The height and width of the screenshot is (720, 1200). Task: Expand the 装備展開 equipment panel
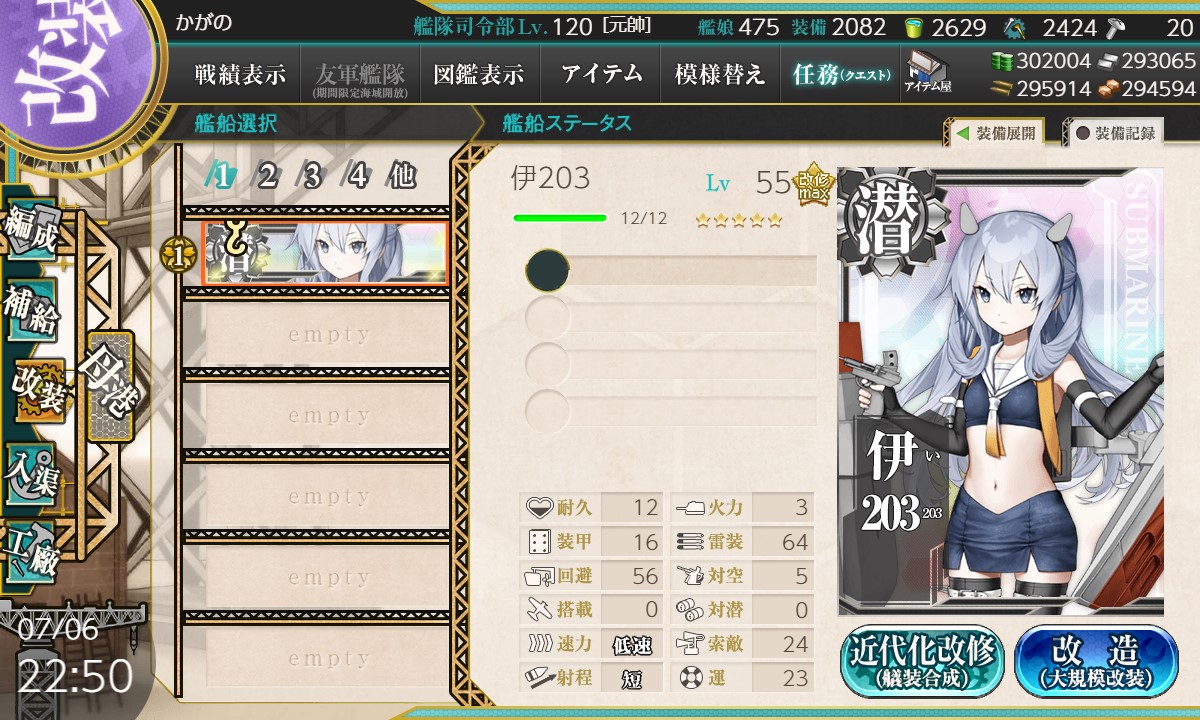(996, 132)
